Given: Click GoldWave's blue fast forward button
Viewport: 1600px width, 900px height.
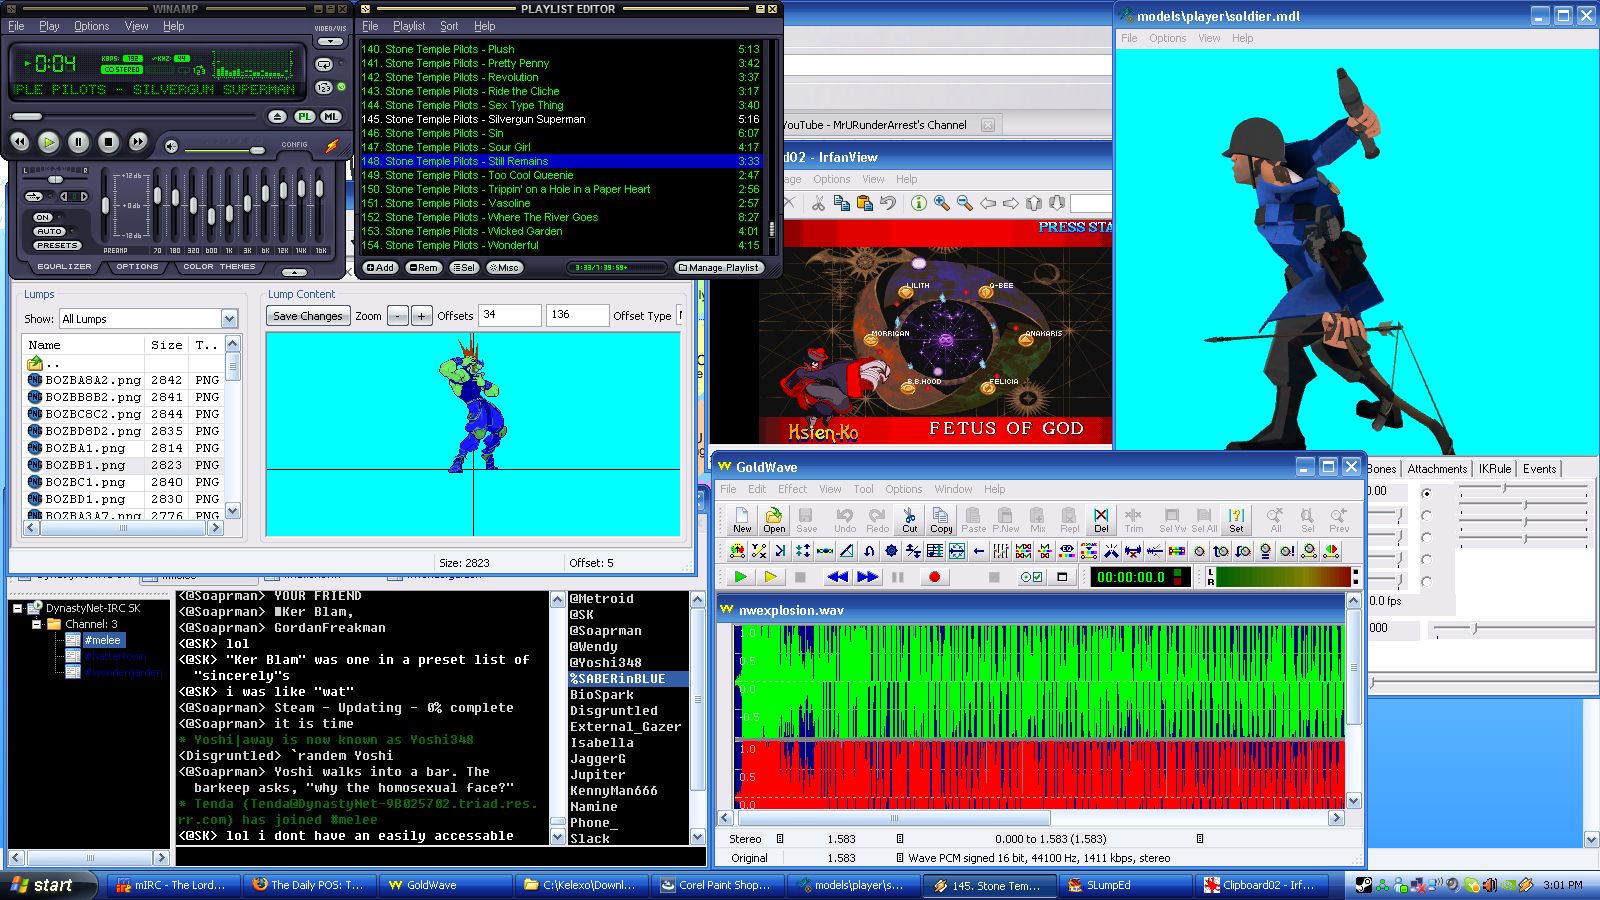Looking at the screenshot, I should click(867, 577).
